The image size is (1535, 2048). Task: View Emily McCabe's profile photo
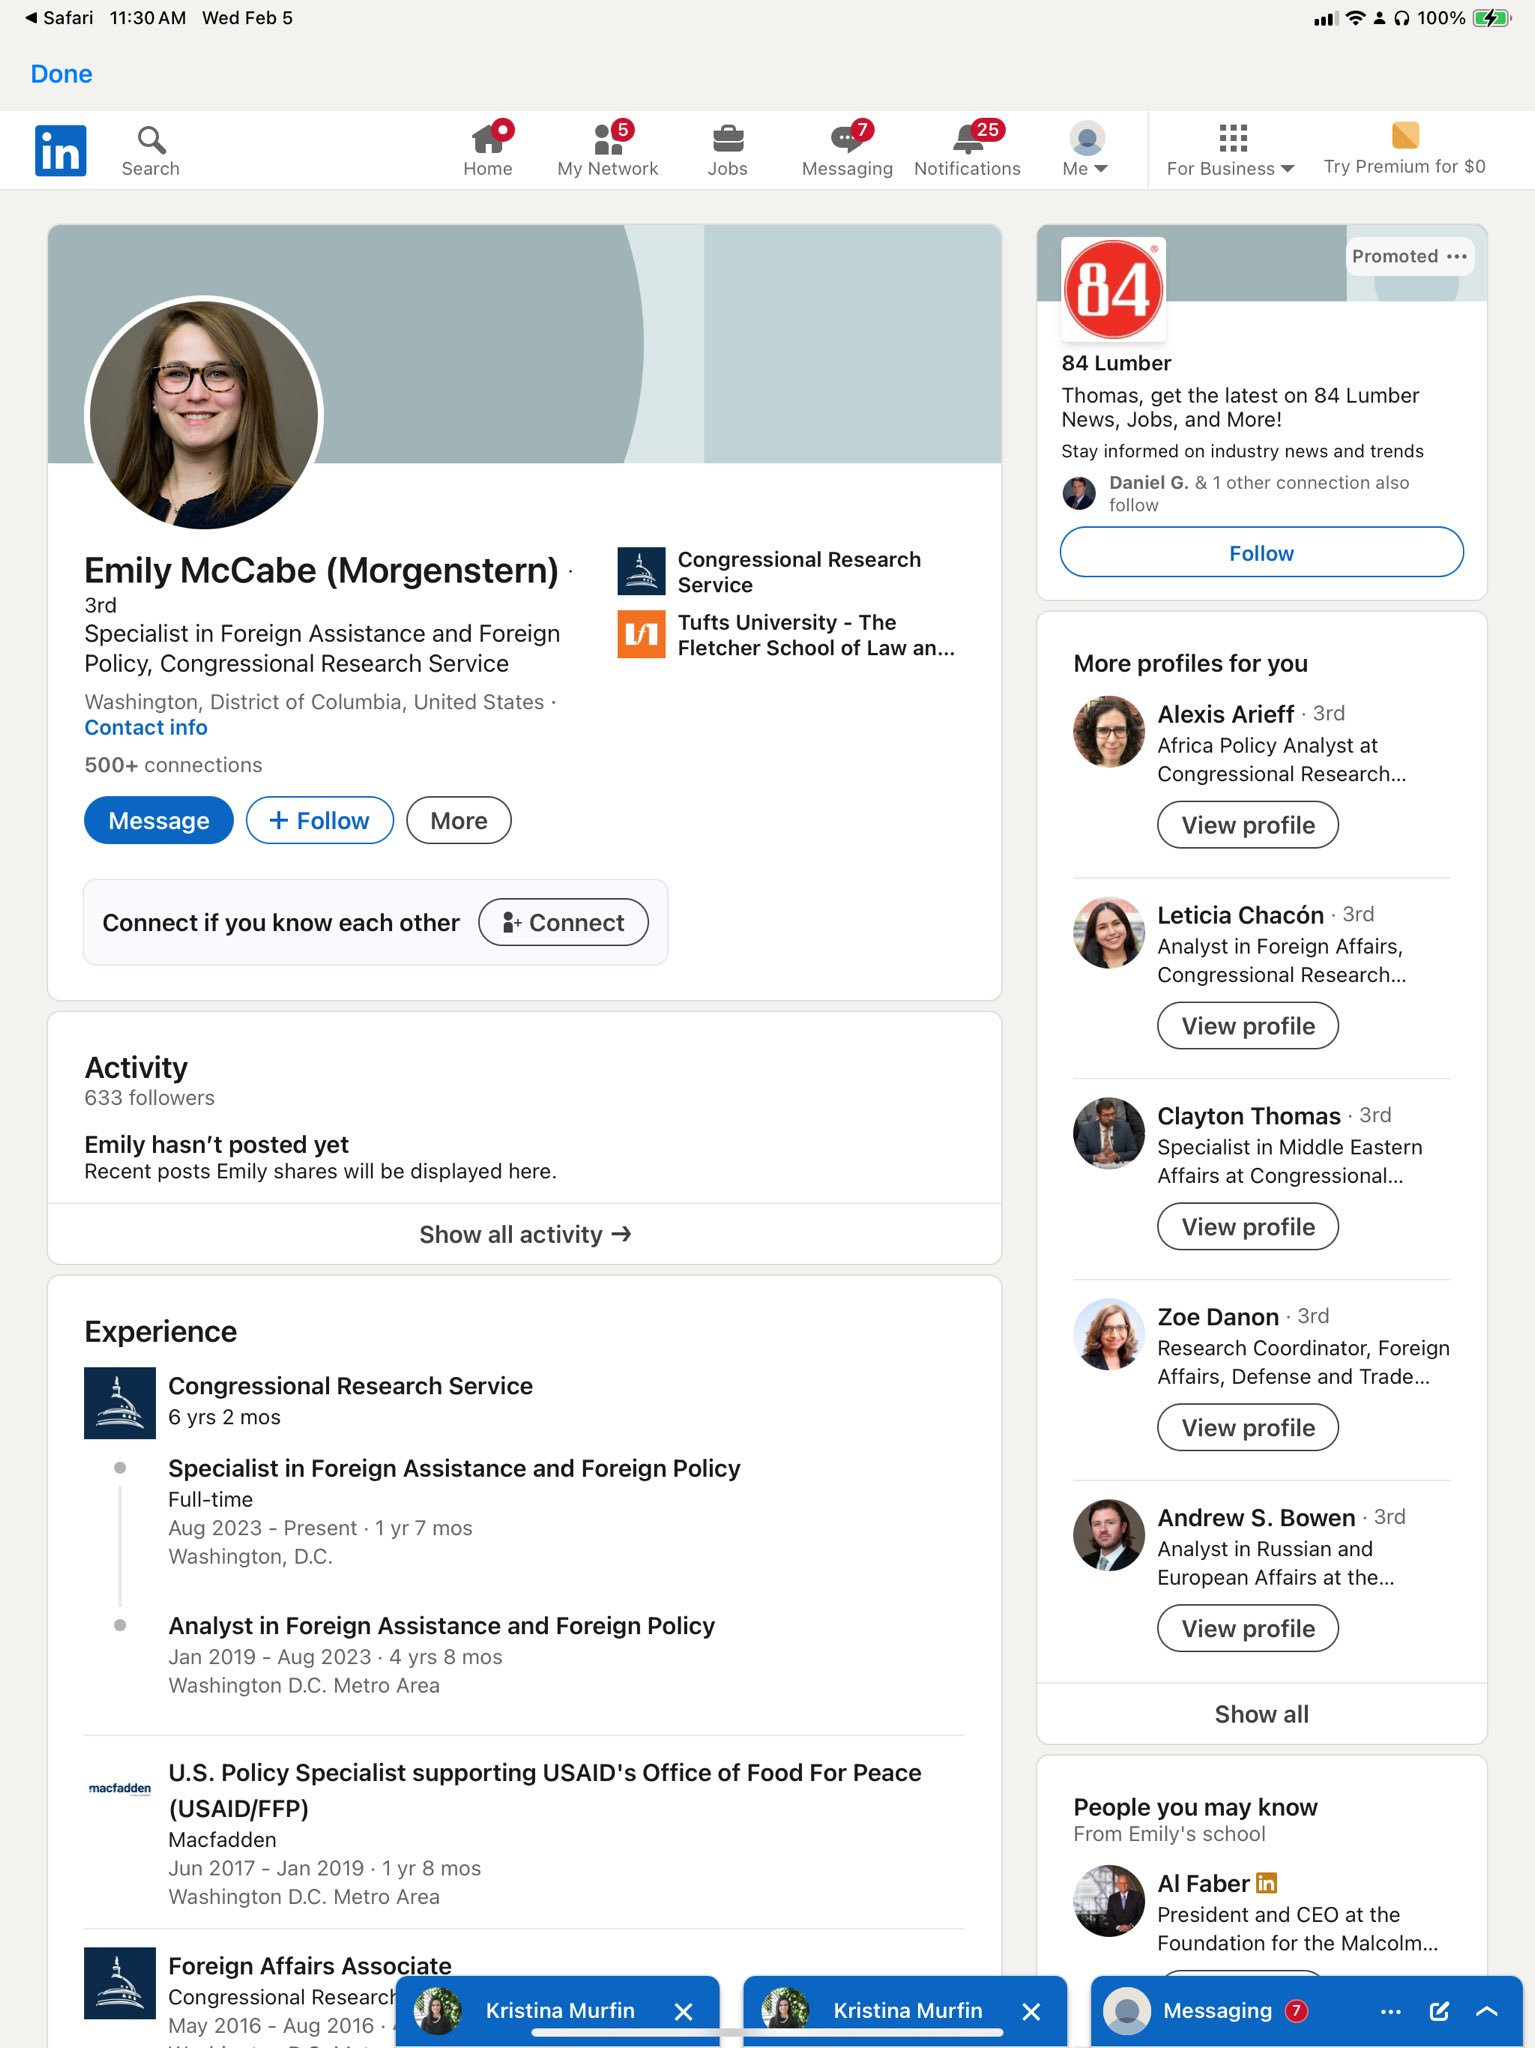tap(204, 414)
